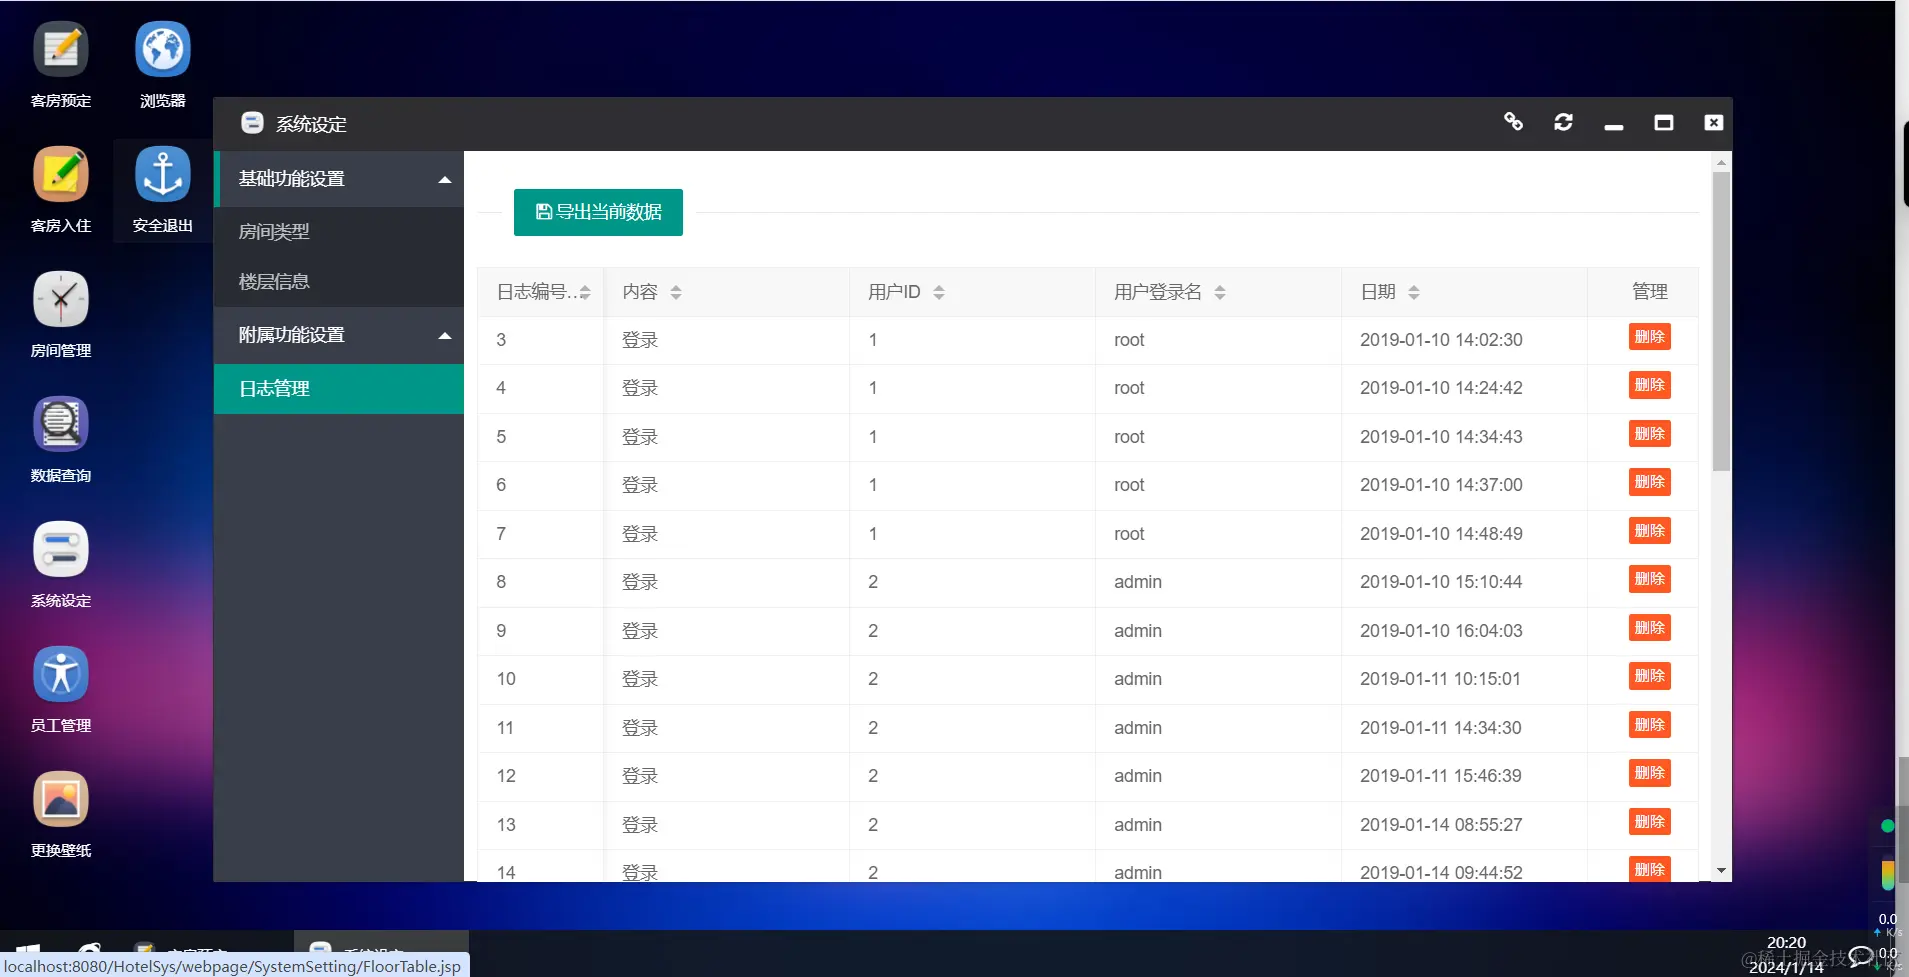1909x977 pixels.
Task: Maximize the 系统设定 window
Action: click(1664, 122)
